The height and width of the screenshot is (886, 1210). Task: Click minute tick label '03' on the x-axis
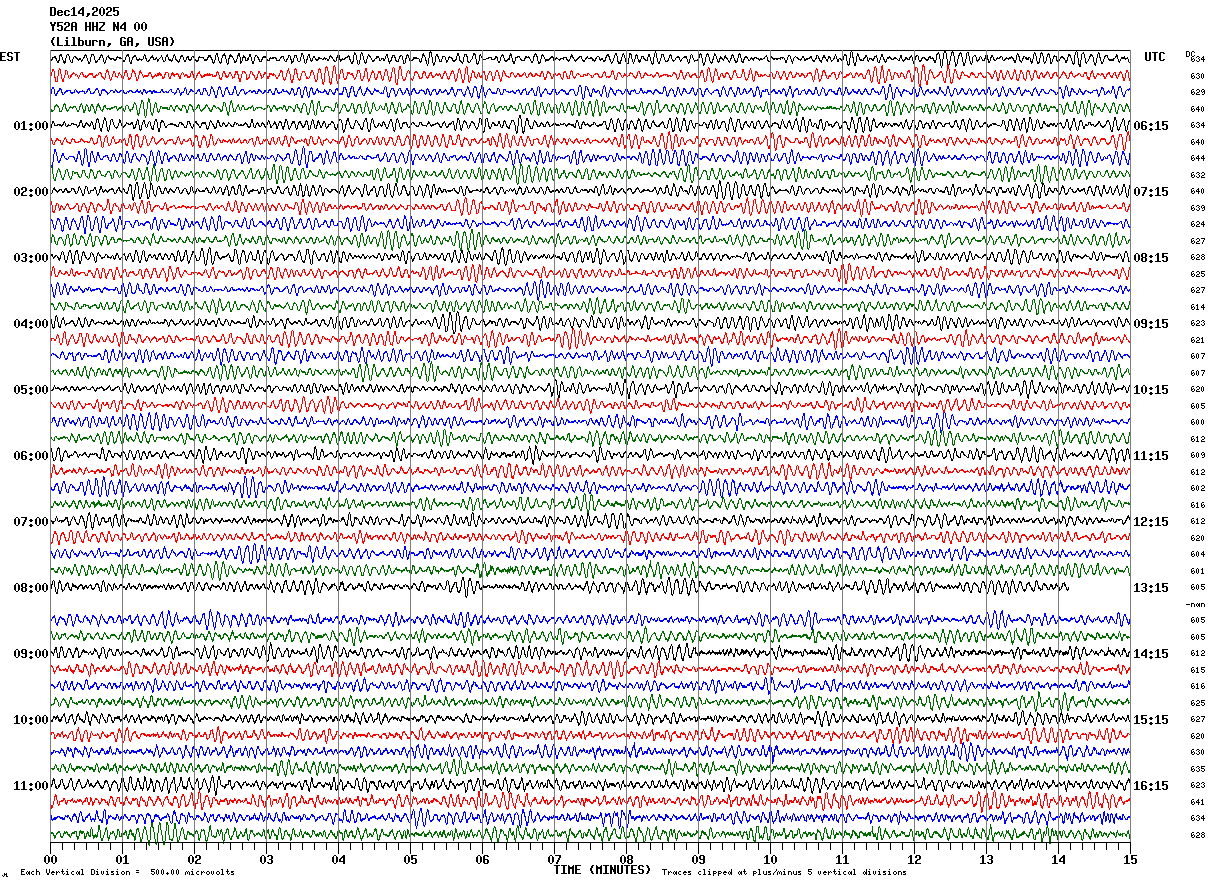[266, 860]
